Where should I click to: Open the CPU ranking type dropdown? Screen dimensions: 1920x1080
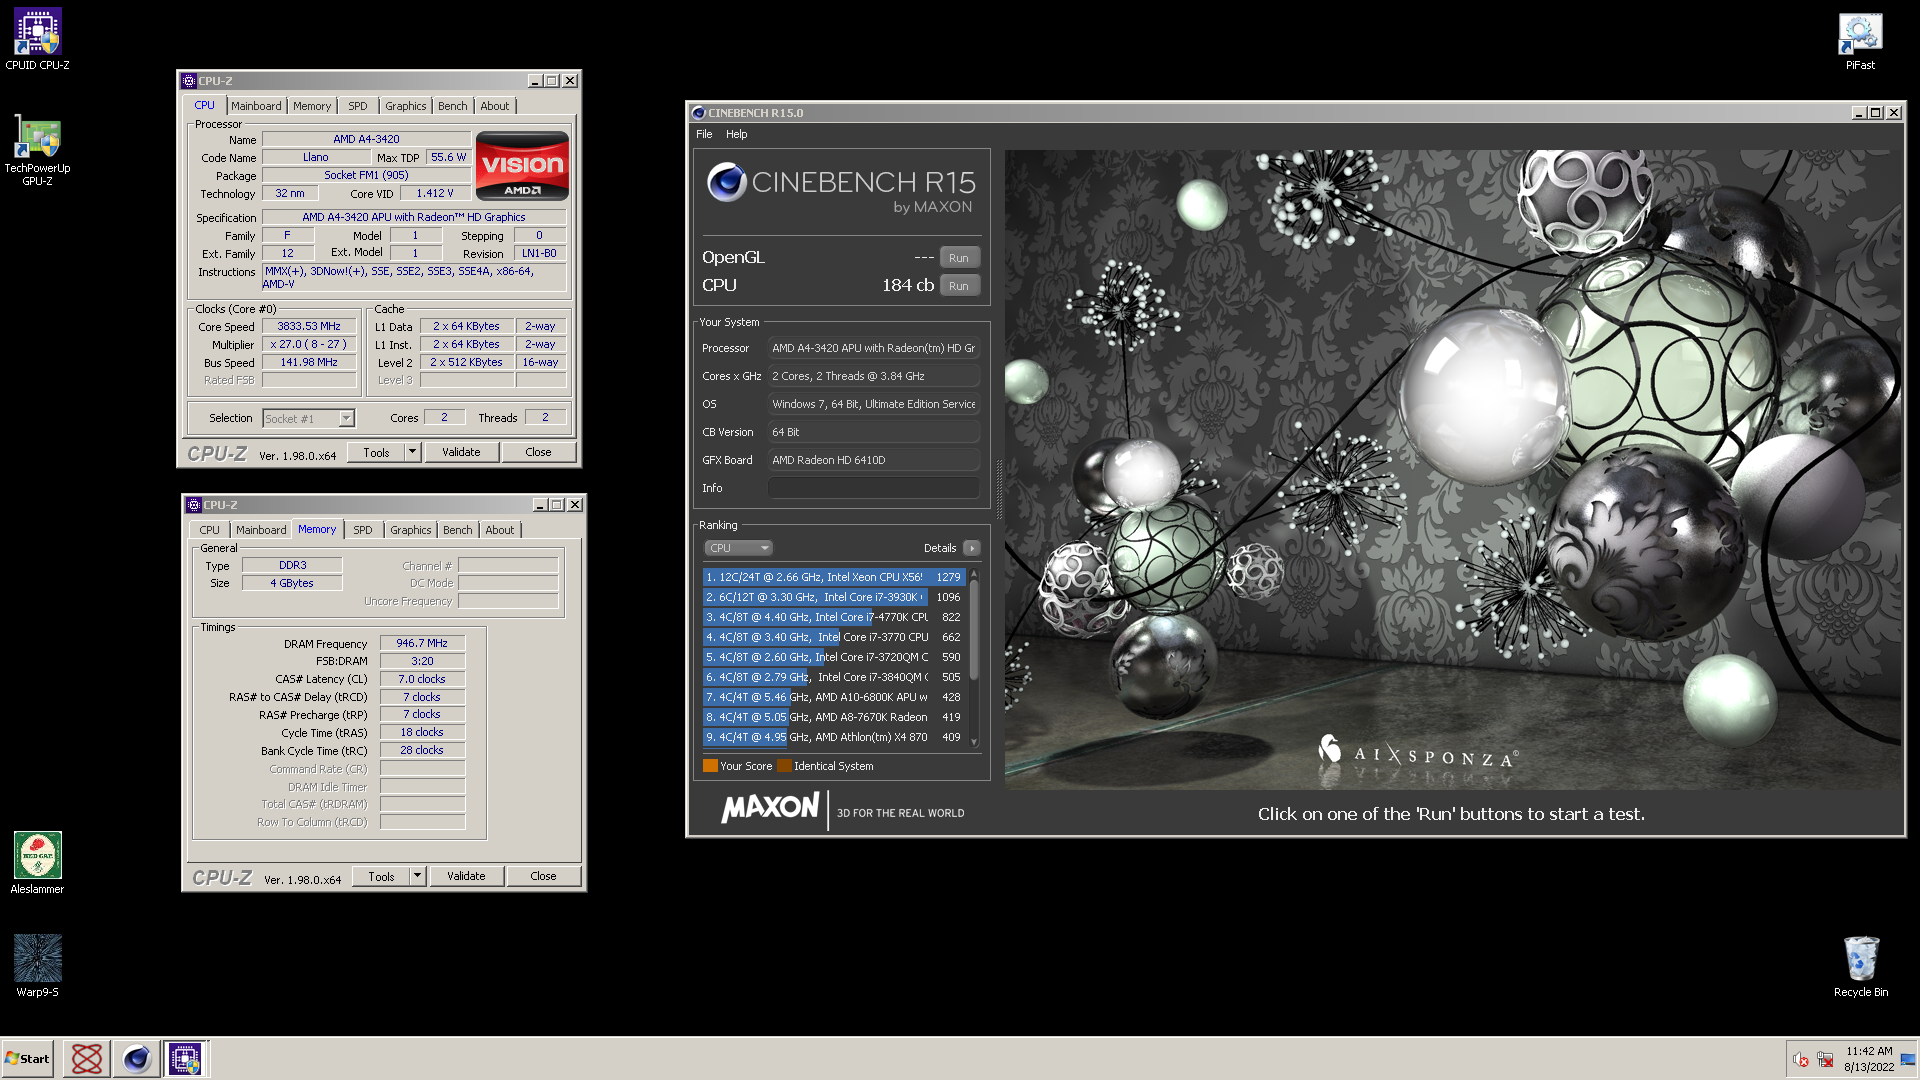(739, 548)
